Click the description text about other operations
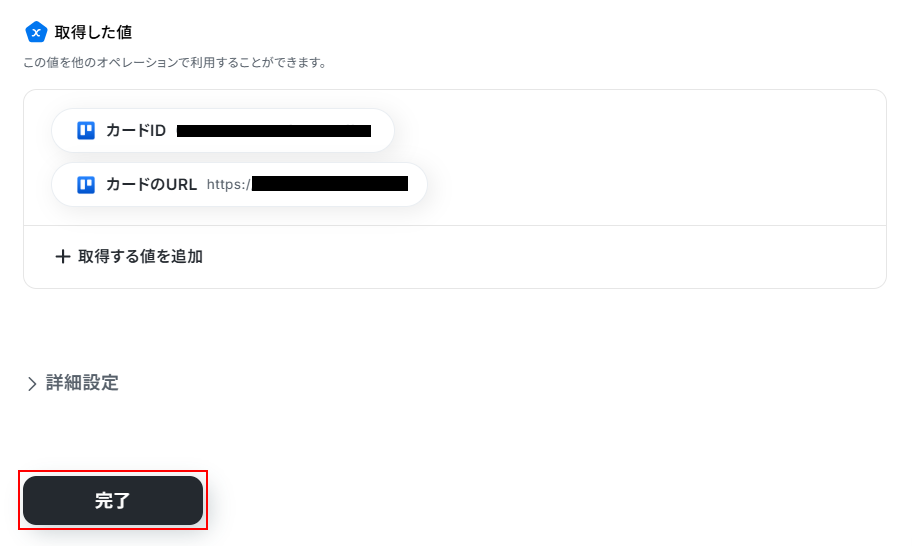 (x=175, y=62)
